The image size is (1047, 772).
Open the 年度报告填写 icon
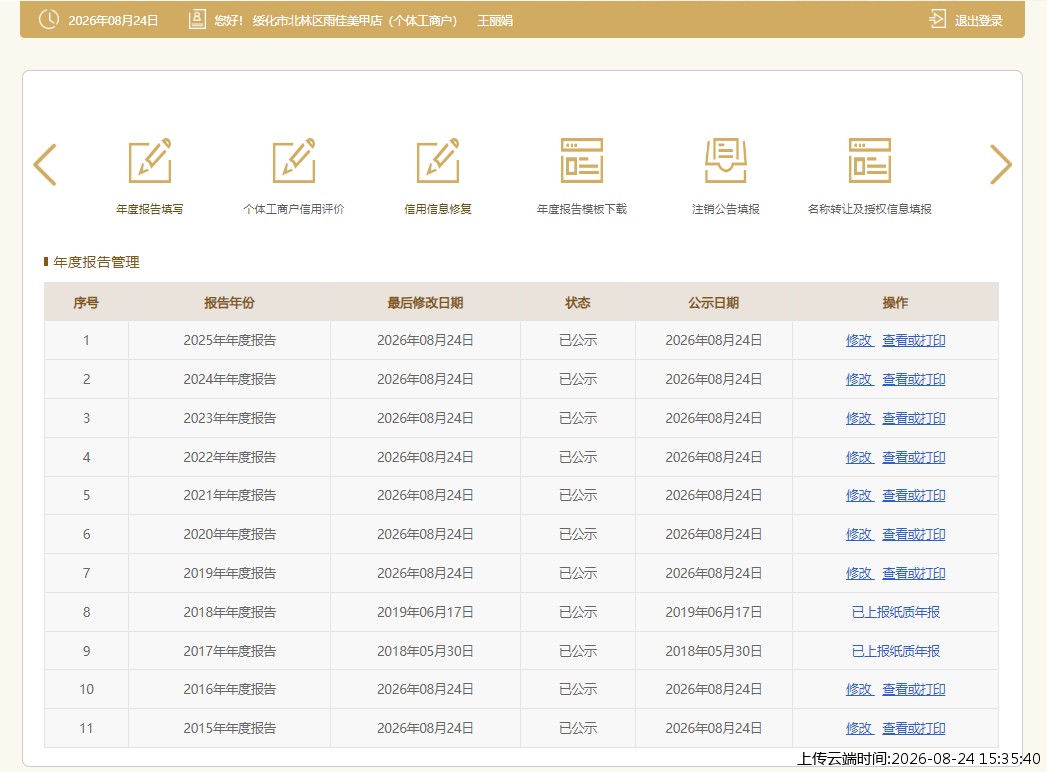click(150, 160)
